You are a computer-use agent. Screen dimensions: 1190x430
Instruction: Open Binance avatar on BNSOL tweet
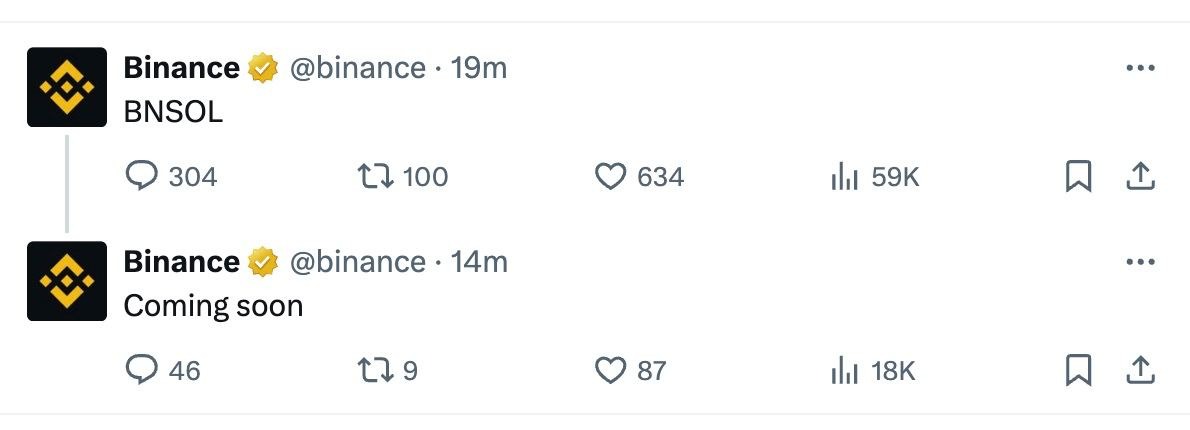pyautogui.click(x=67, y=87)
